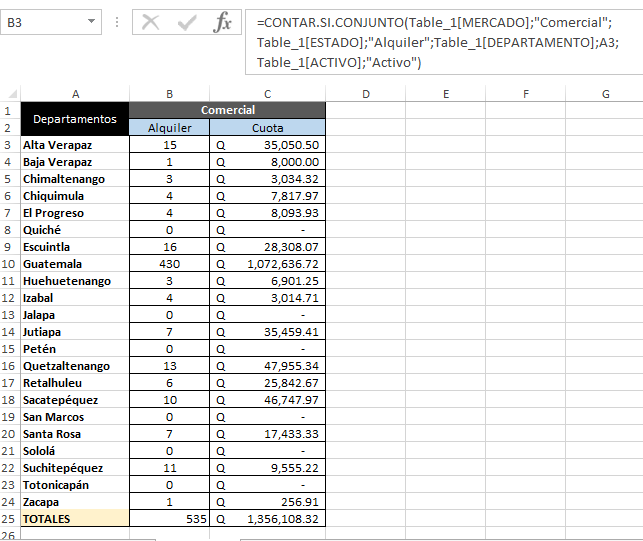
Task: Click in the formula bar text
Action: click(x=440, y=42)
